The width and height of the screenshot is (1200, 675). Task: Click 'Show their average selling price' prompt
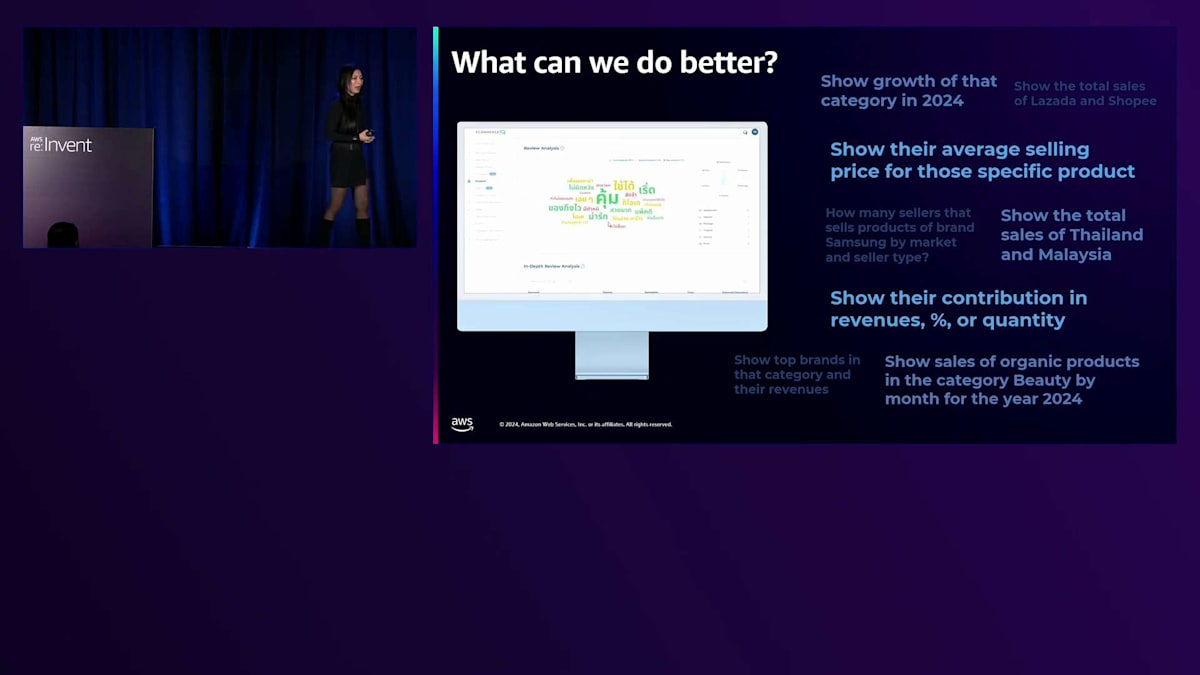pyautogui.click(x=982, y=160)
